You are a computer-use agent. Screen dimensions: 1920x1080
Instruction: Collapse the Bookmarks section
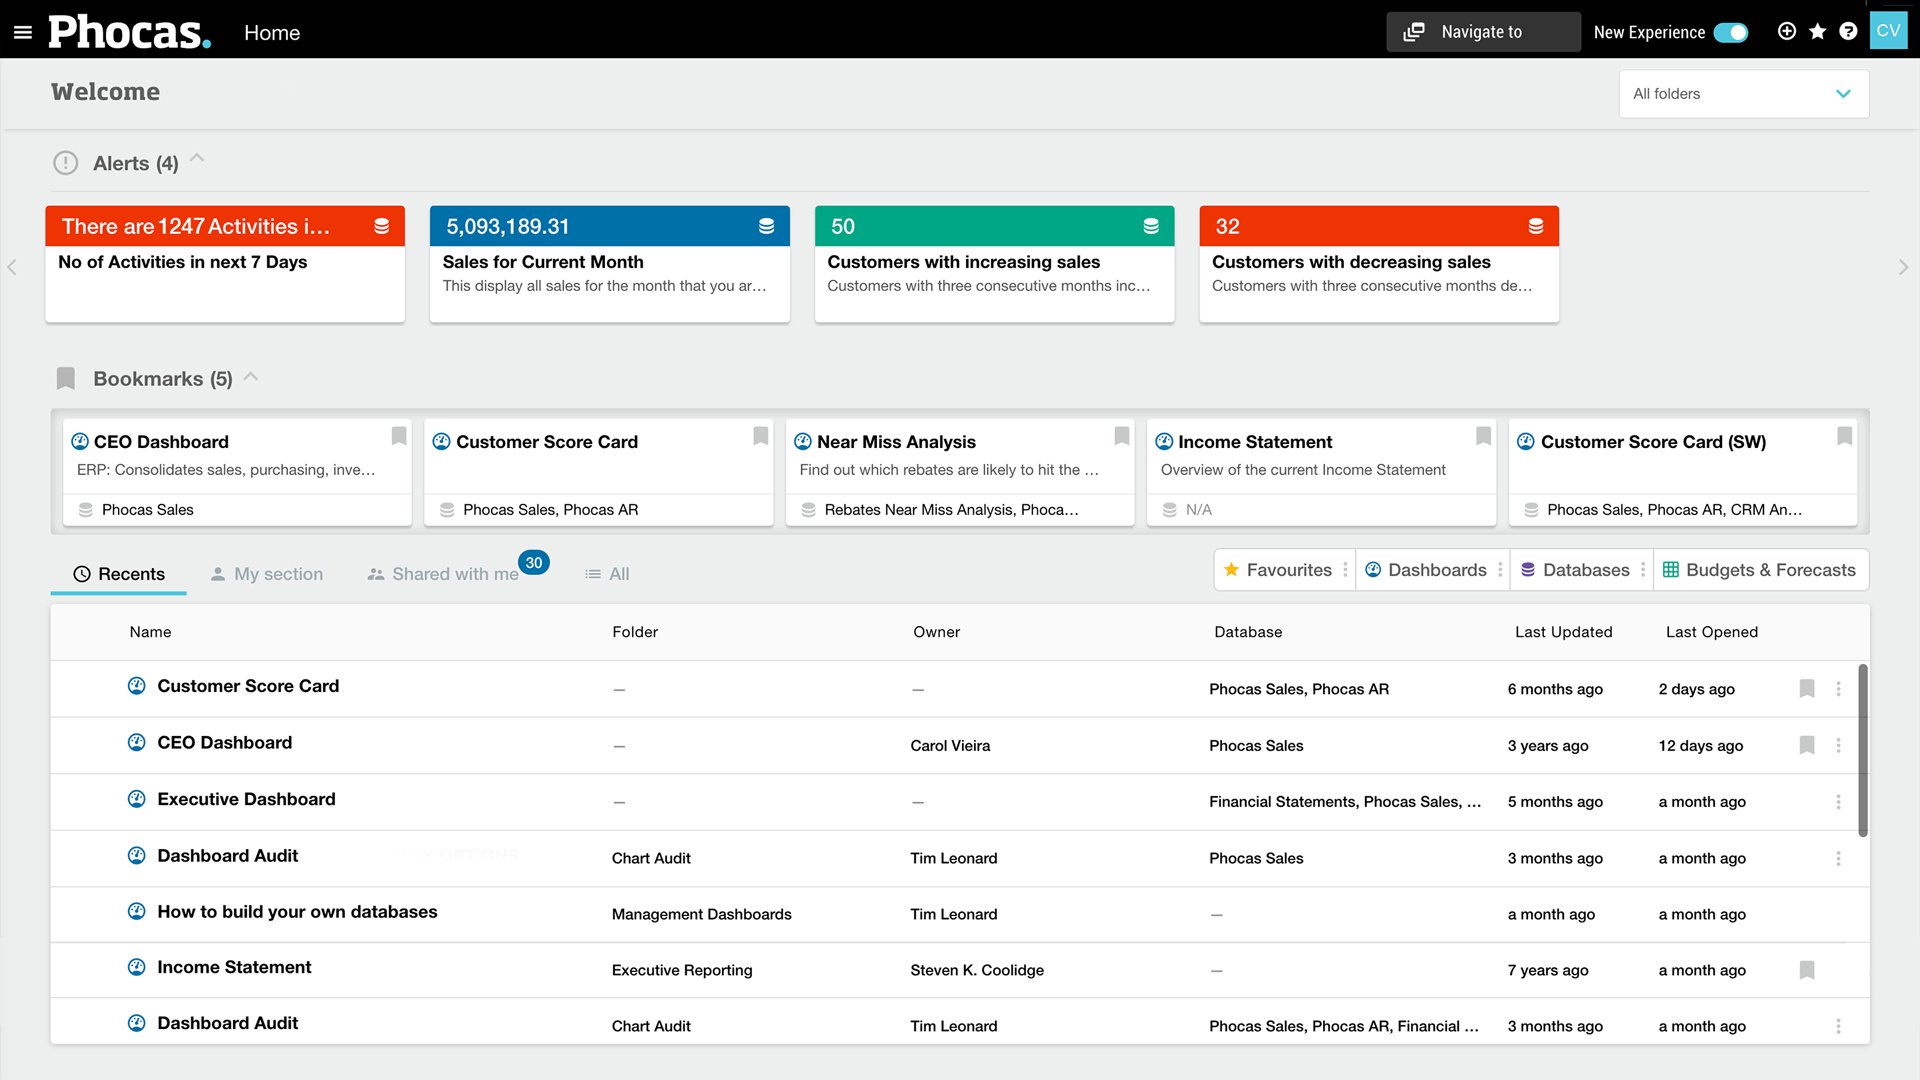[x=251, y=377]
